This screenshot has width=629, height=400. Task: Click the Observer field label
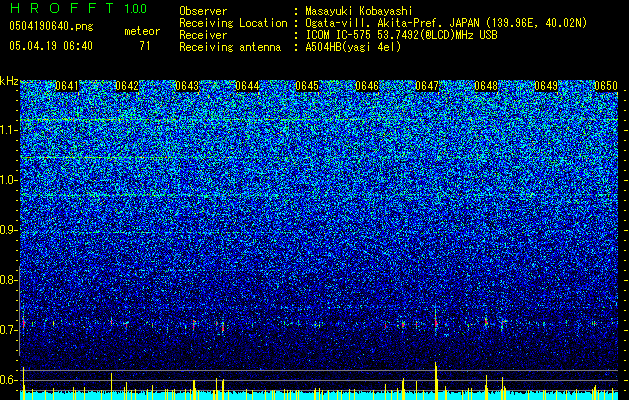tap(203, 11)
